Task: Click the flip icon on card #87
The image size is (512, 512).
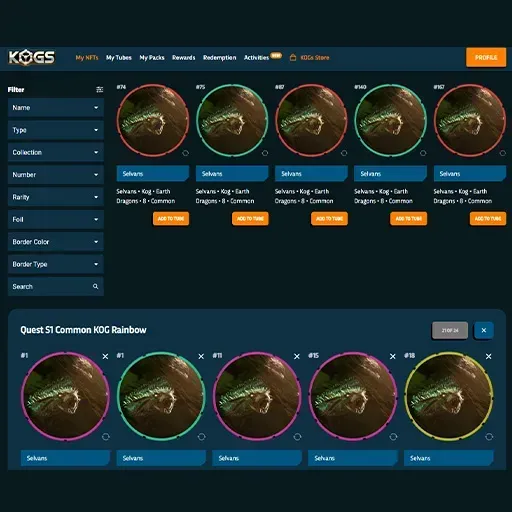Action: (344, 153)
